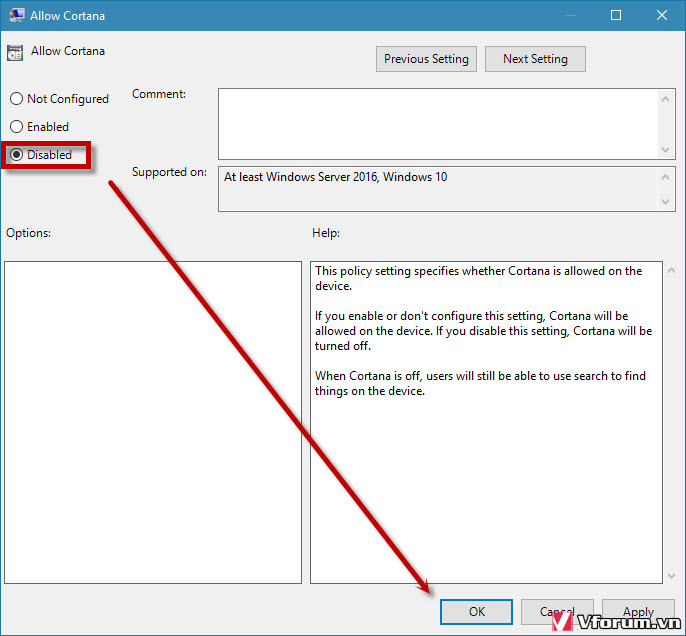This screenshot has height=636, width=686.
Task: Select the Not Configured radio button
Action: tap(59, 99)
